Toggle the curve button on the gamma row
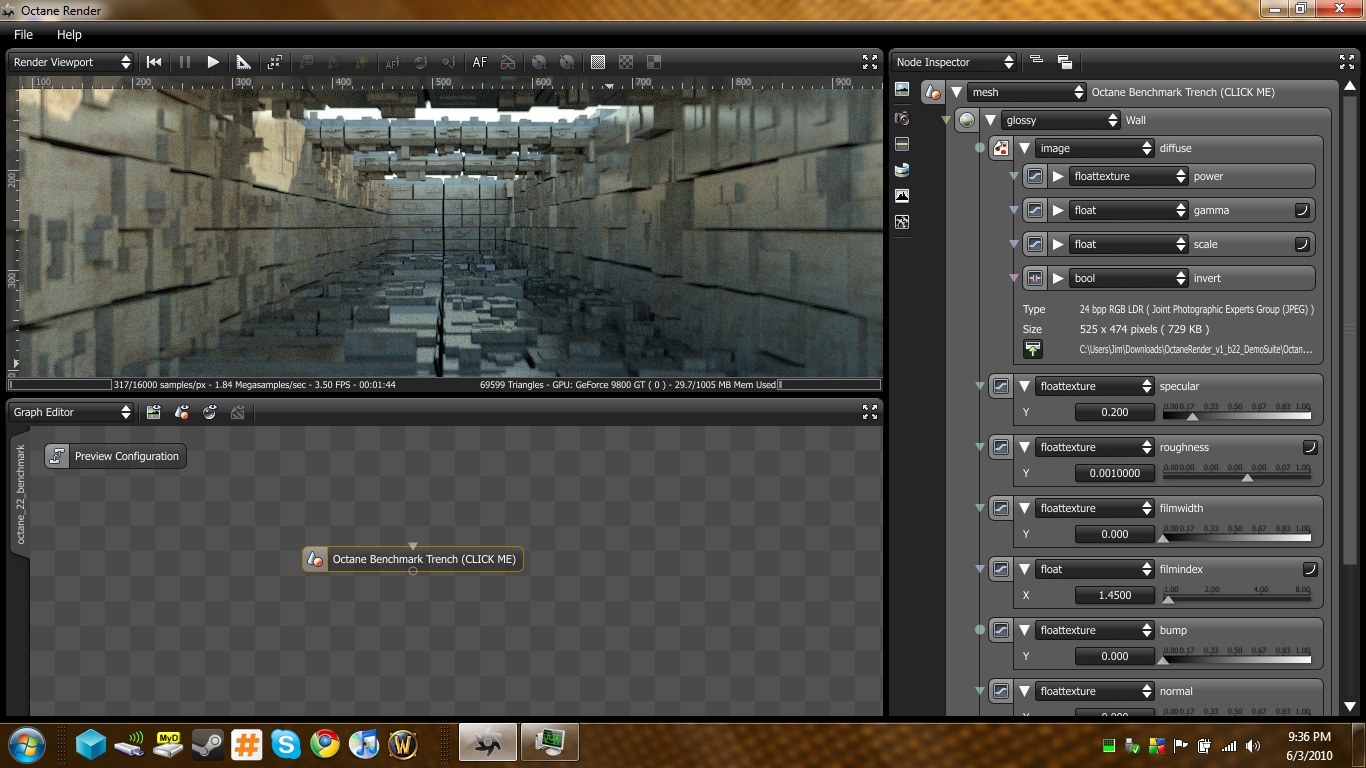This screenshot has width=1366, height=768. click(x=1302, y=210)
